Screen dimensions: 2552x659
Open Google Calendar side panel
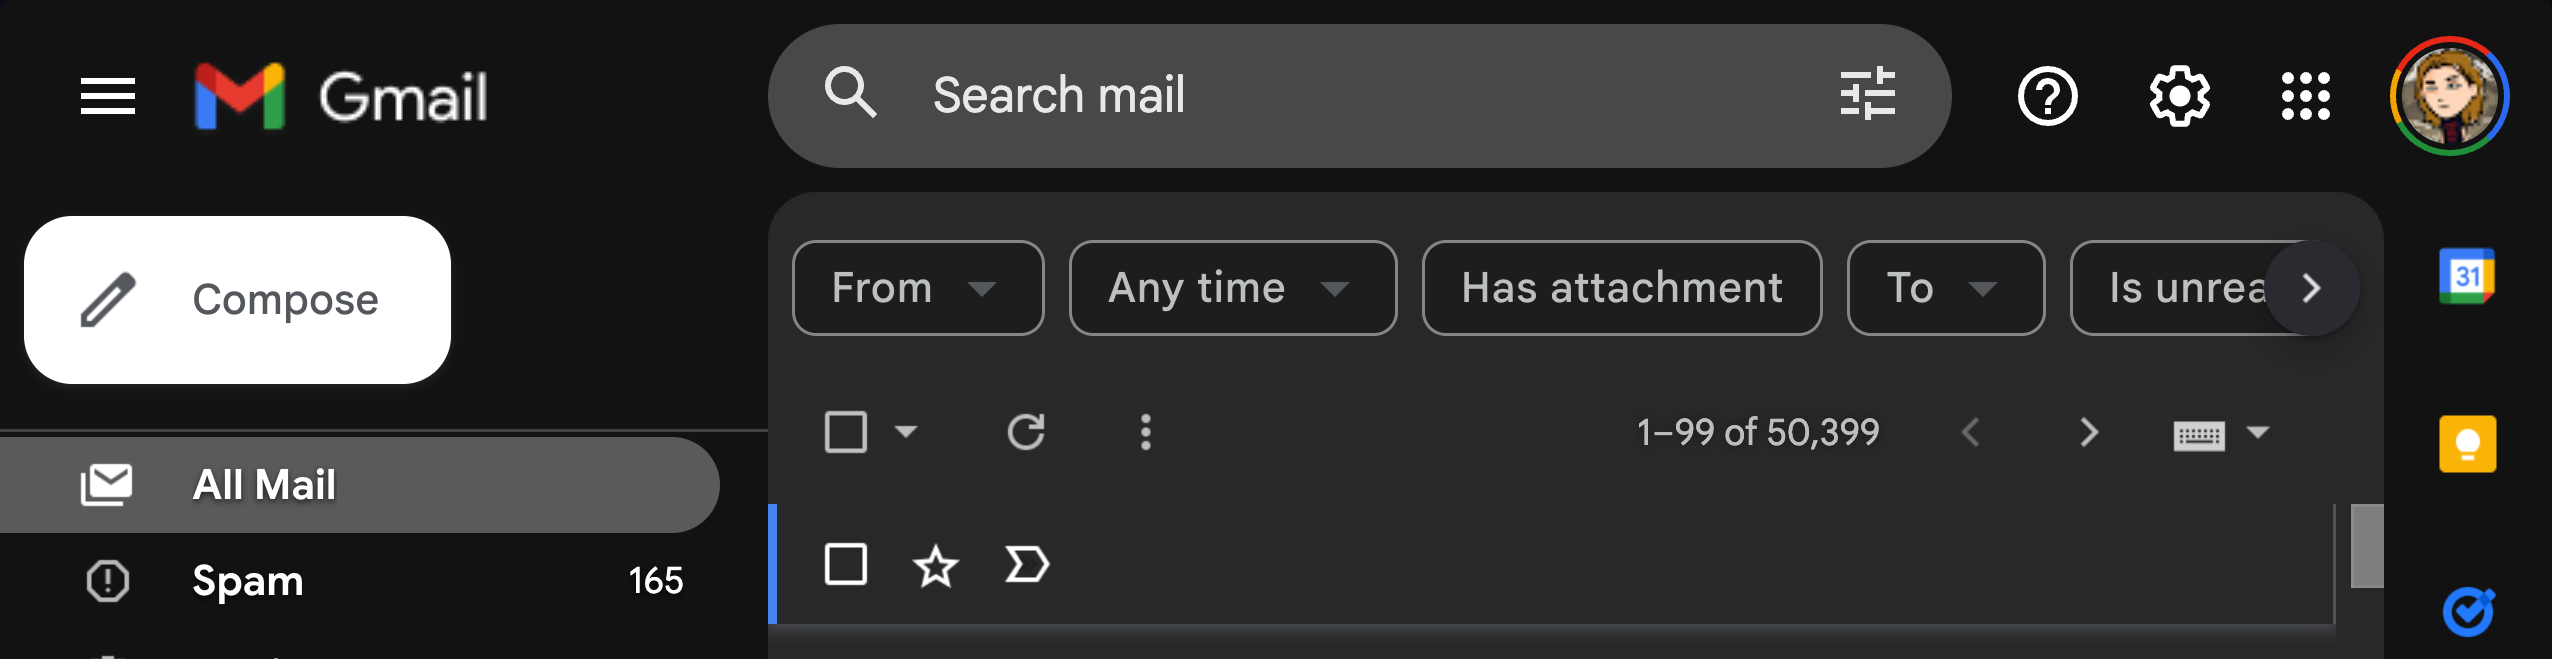[x=2466, y=276]
